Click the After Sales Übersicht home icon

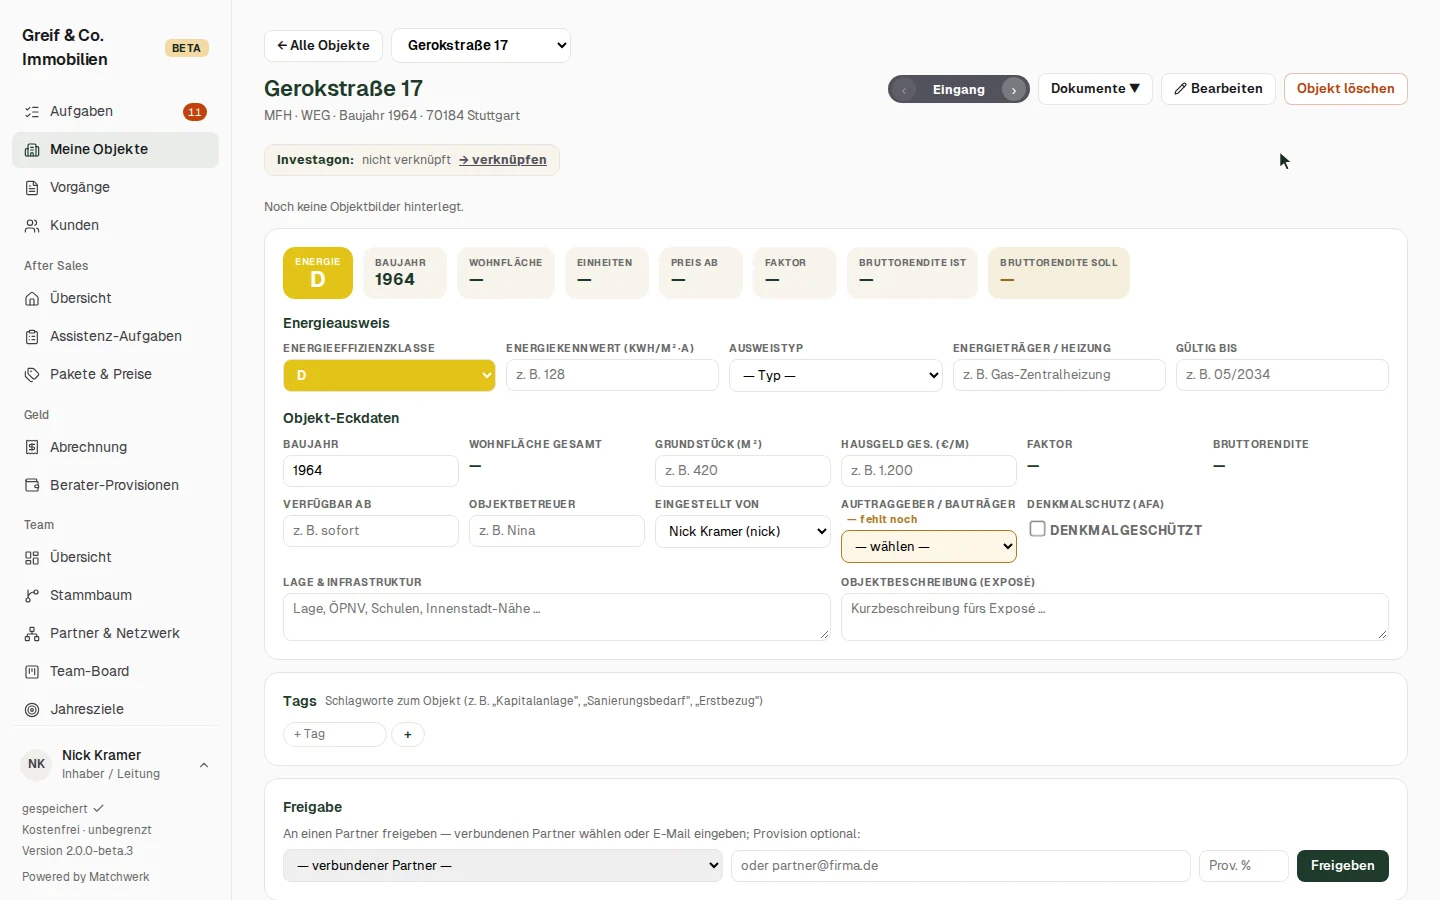[x=32, y=299]
